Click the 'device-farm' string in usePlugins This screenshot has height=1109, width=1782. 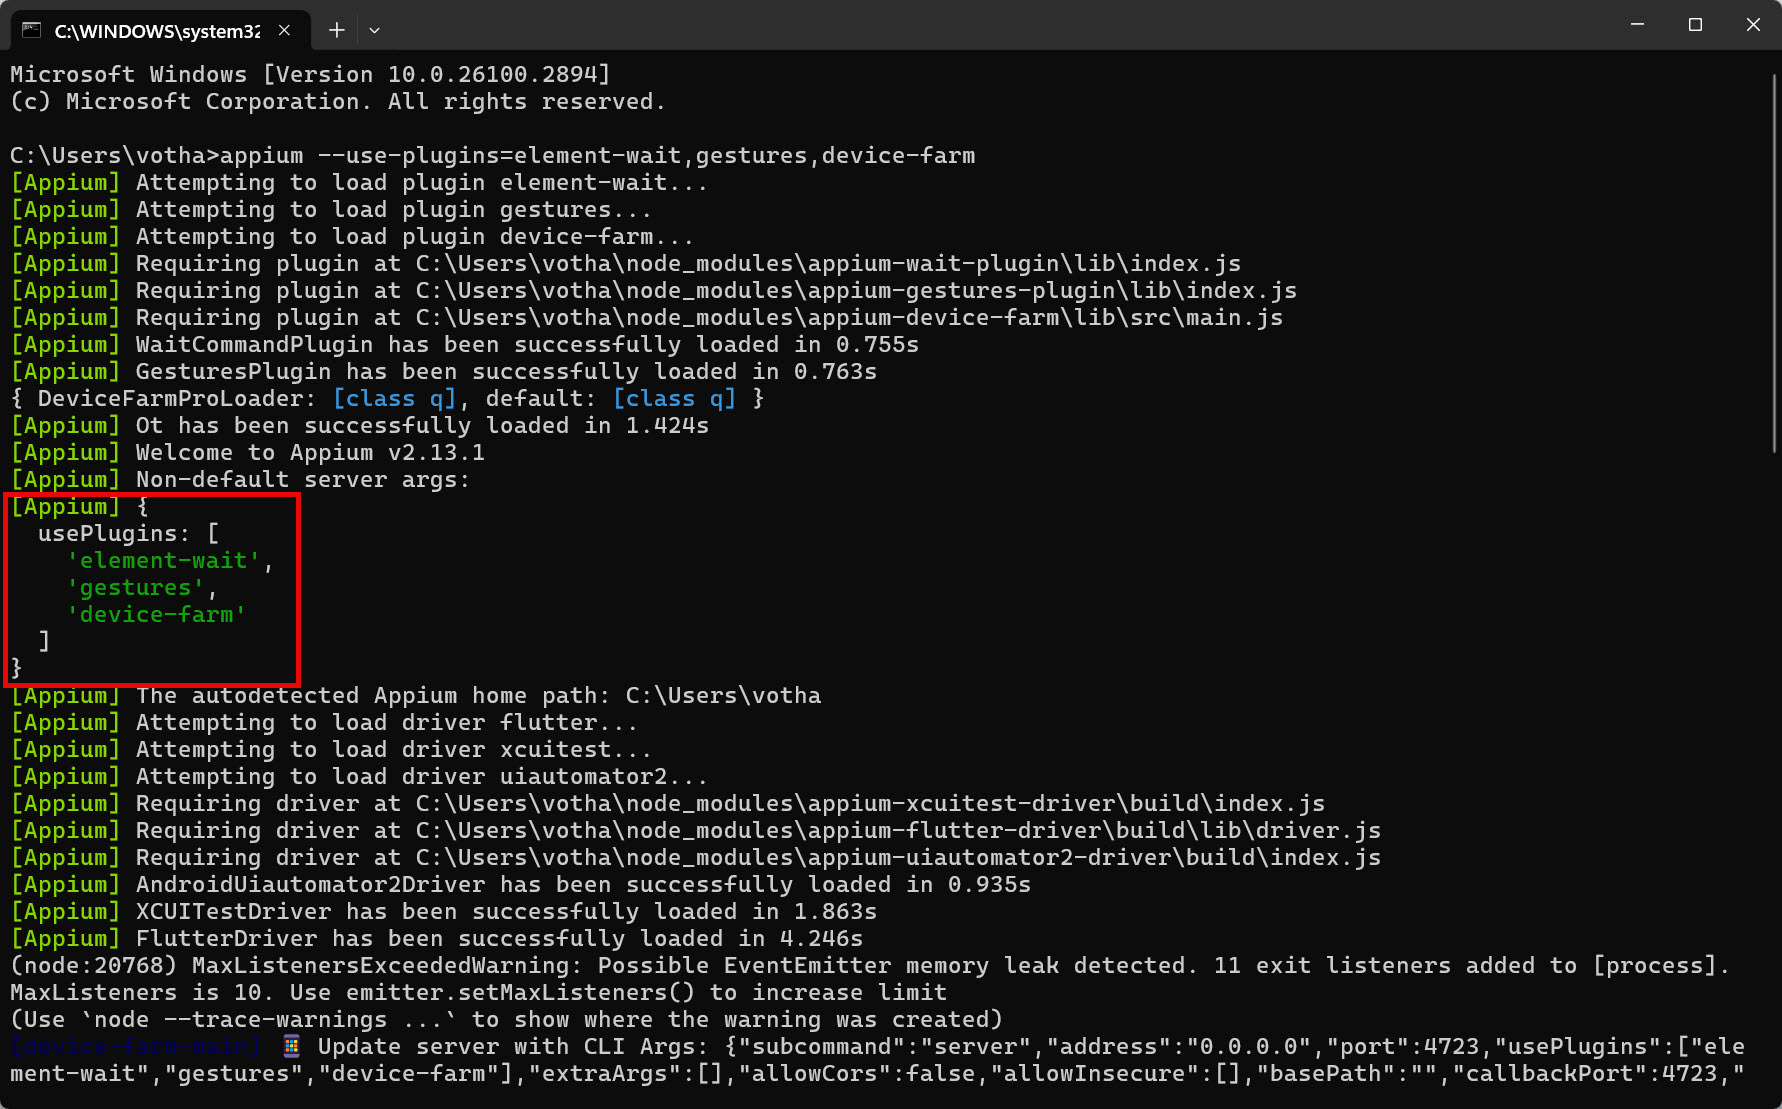click(156, 614)
